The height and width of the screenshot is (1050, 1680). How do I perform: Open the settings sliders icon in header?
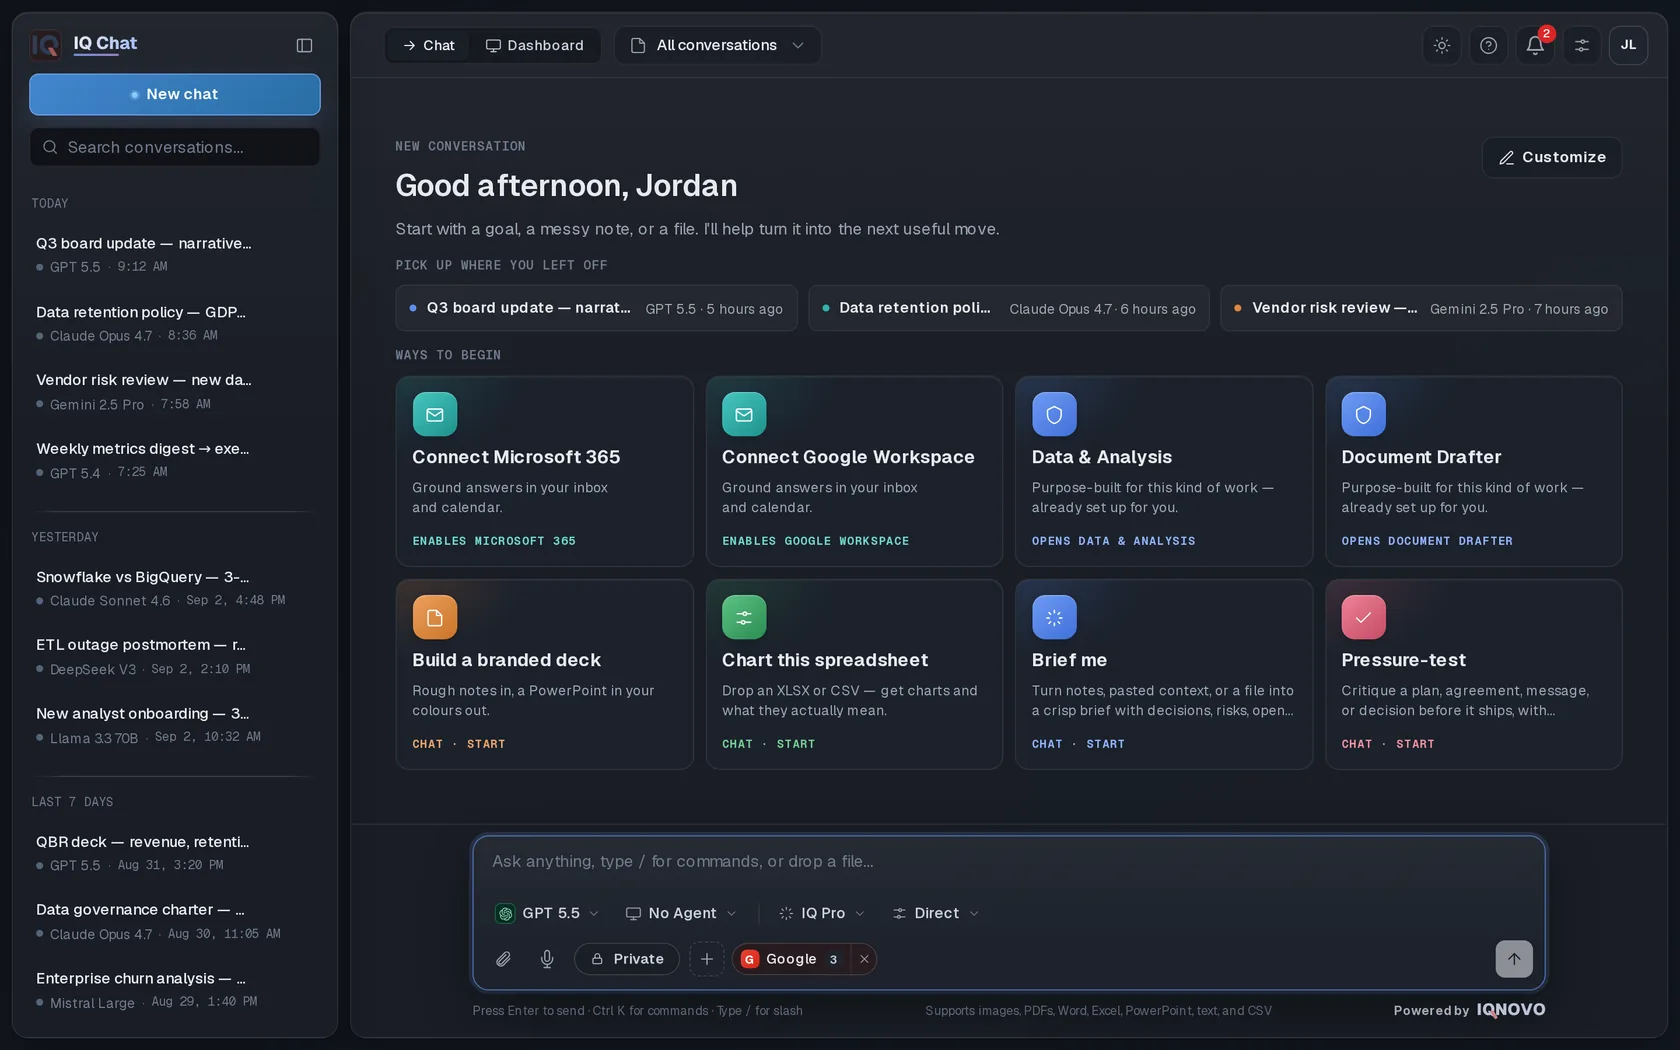click(1582, 45)
